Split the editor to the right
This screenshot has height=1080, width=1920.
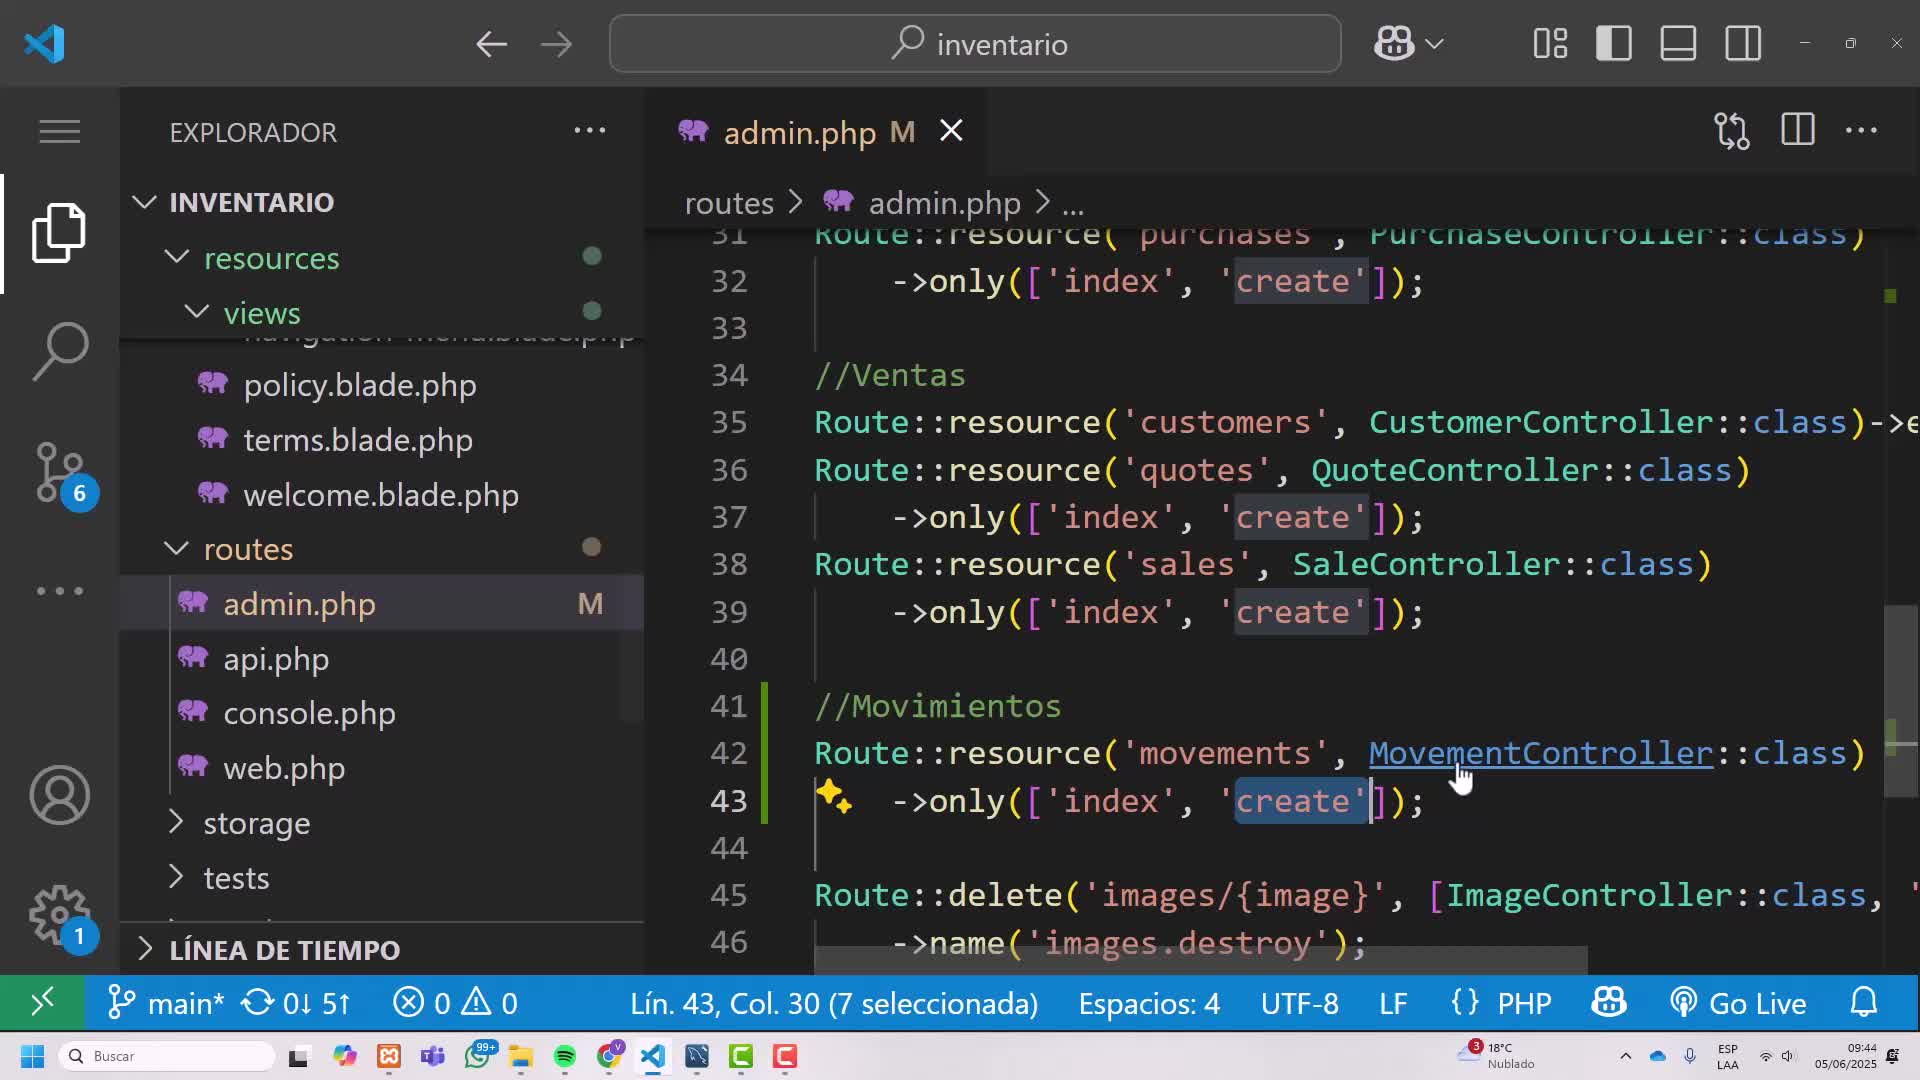1797,131
